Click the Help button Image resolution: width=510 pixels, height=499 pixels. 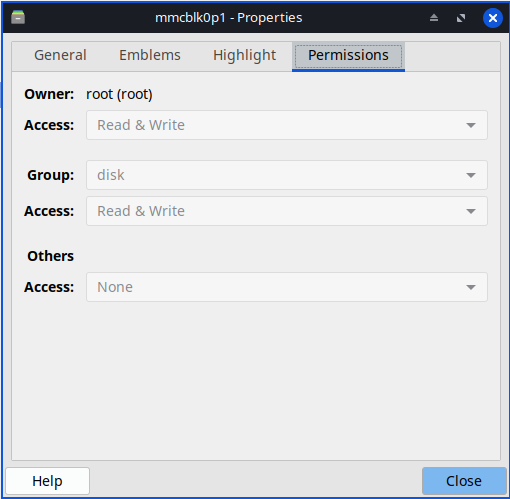(x=48, y=481)
